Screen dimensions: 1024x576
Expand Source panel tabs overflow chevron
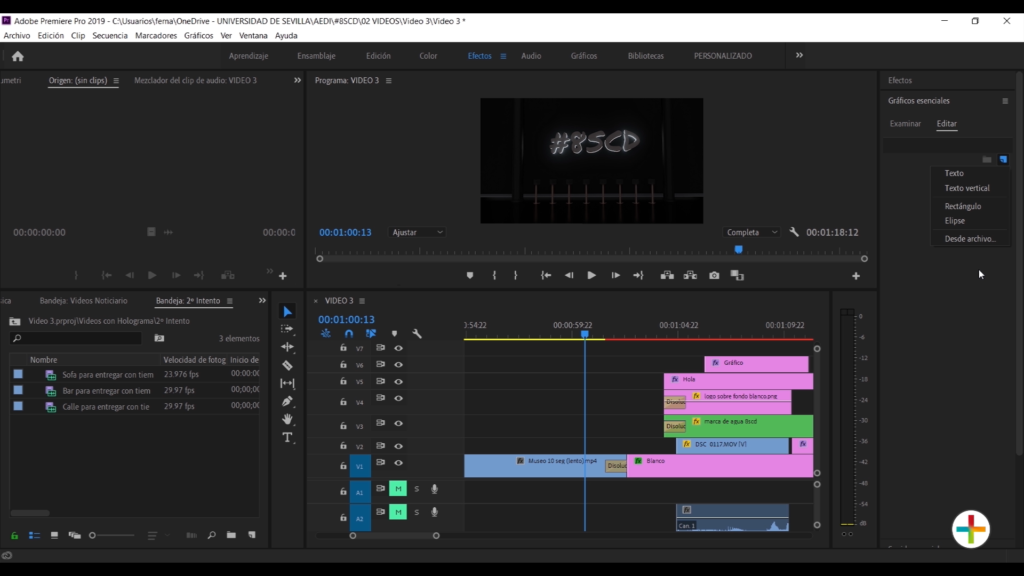pos(297,80)
